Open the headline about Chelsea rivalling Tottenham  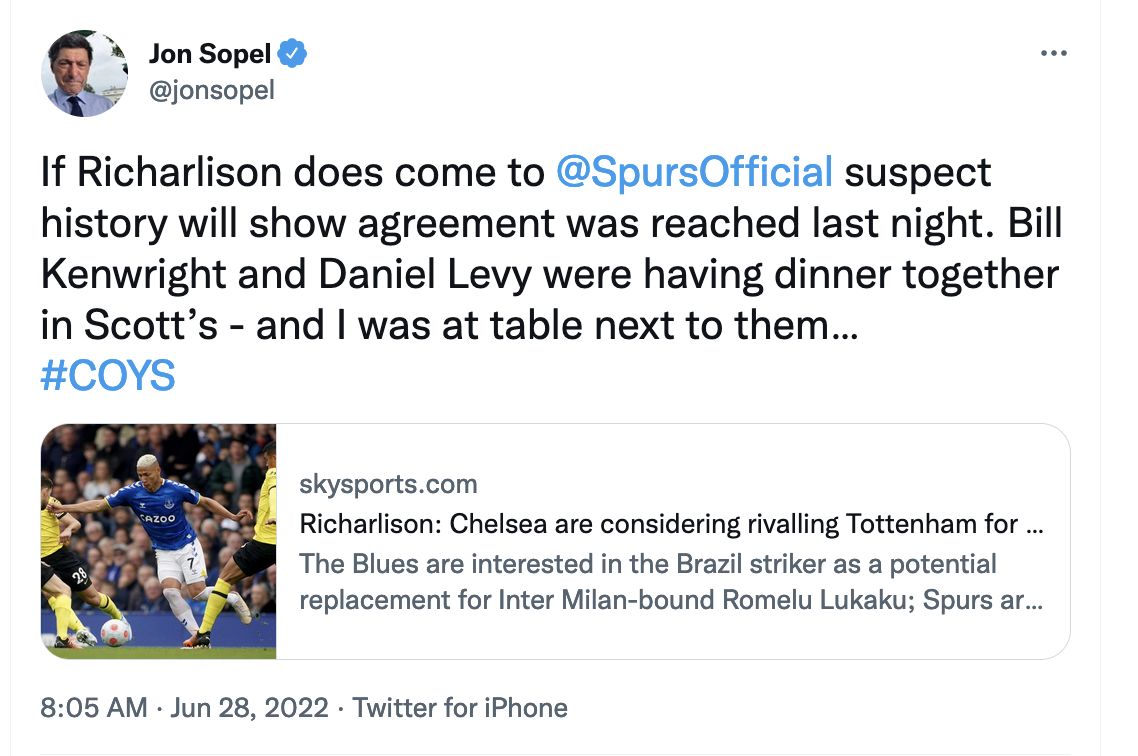click(x=671, y=524)
